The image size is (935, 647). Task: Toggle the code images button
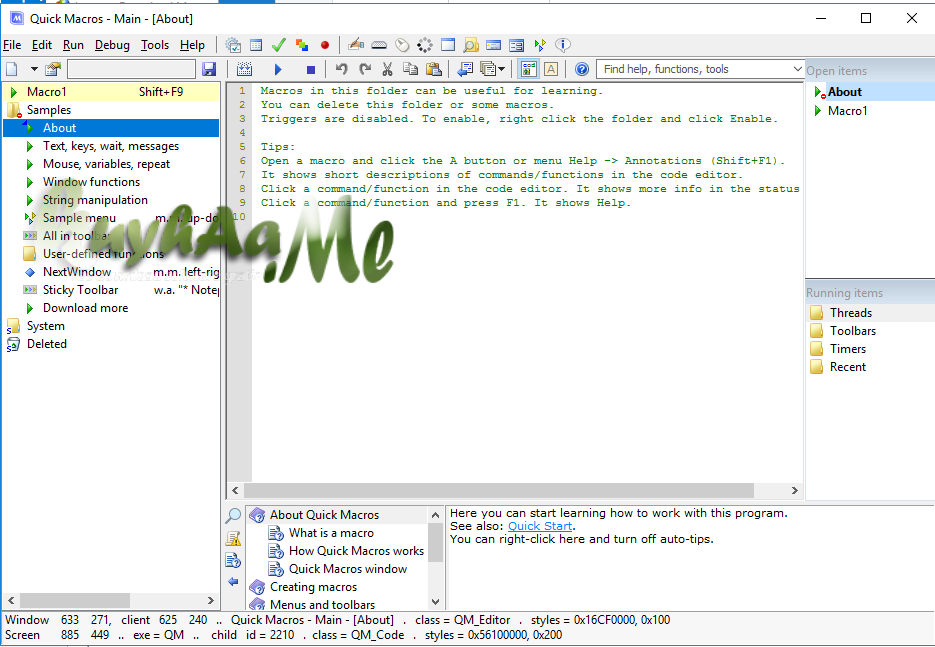[528, 69]
